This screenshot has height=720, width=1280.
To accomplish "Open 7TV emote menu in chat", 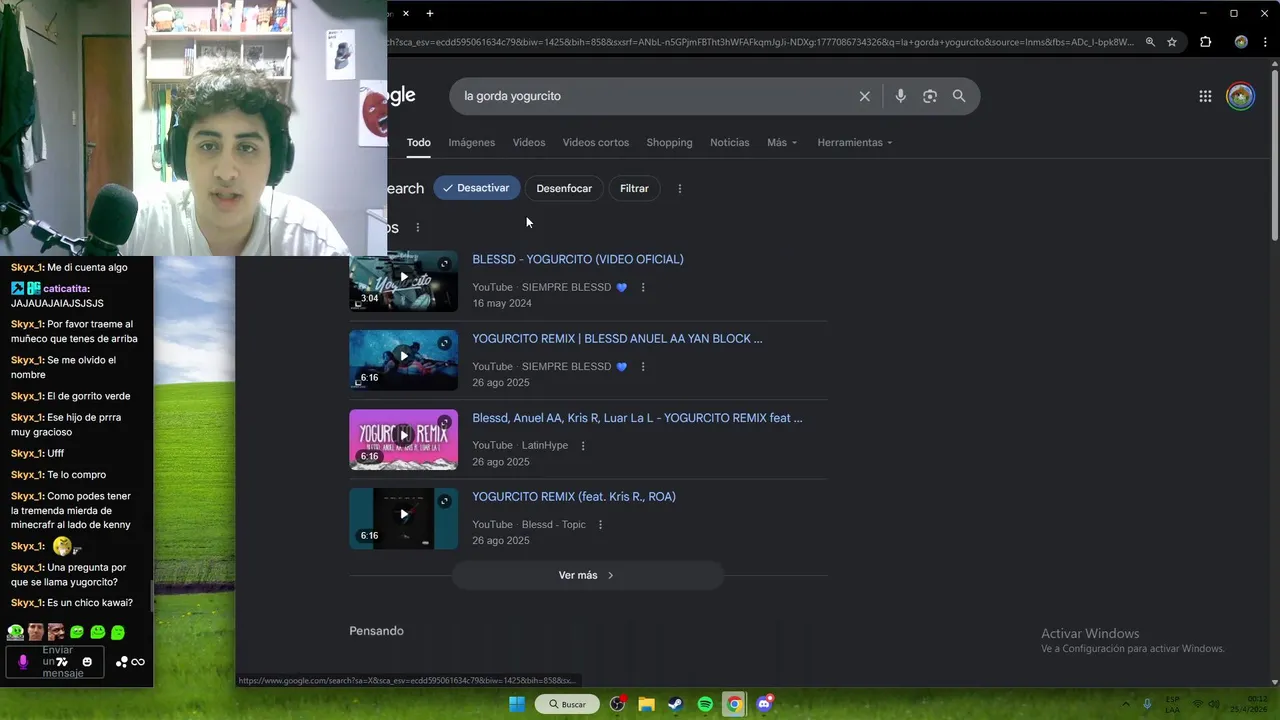I will [x=62, y=661].
